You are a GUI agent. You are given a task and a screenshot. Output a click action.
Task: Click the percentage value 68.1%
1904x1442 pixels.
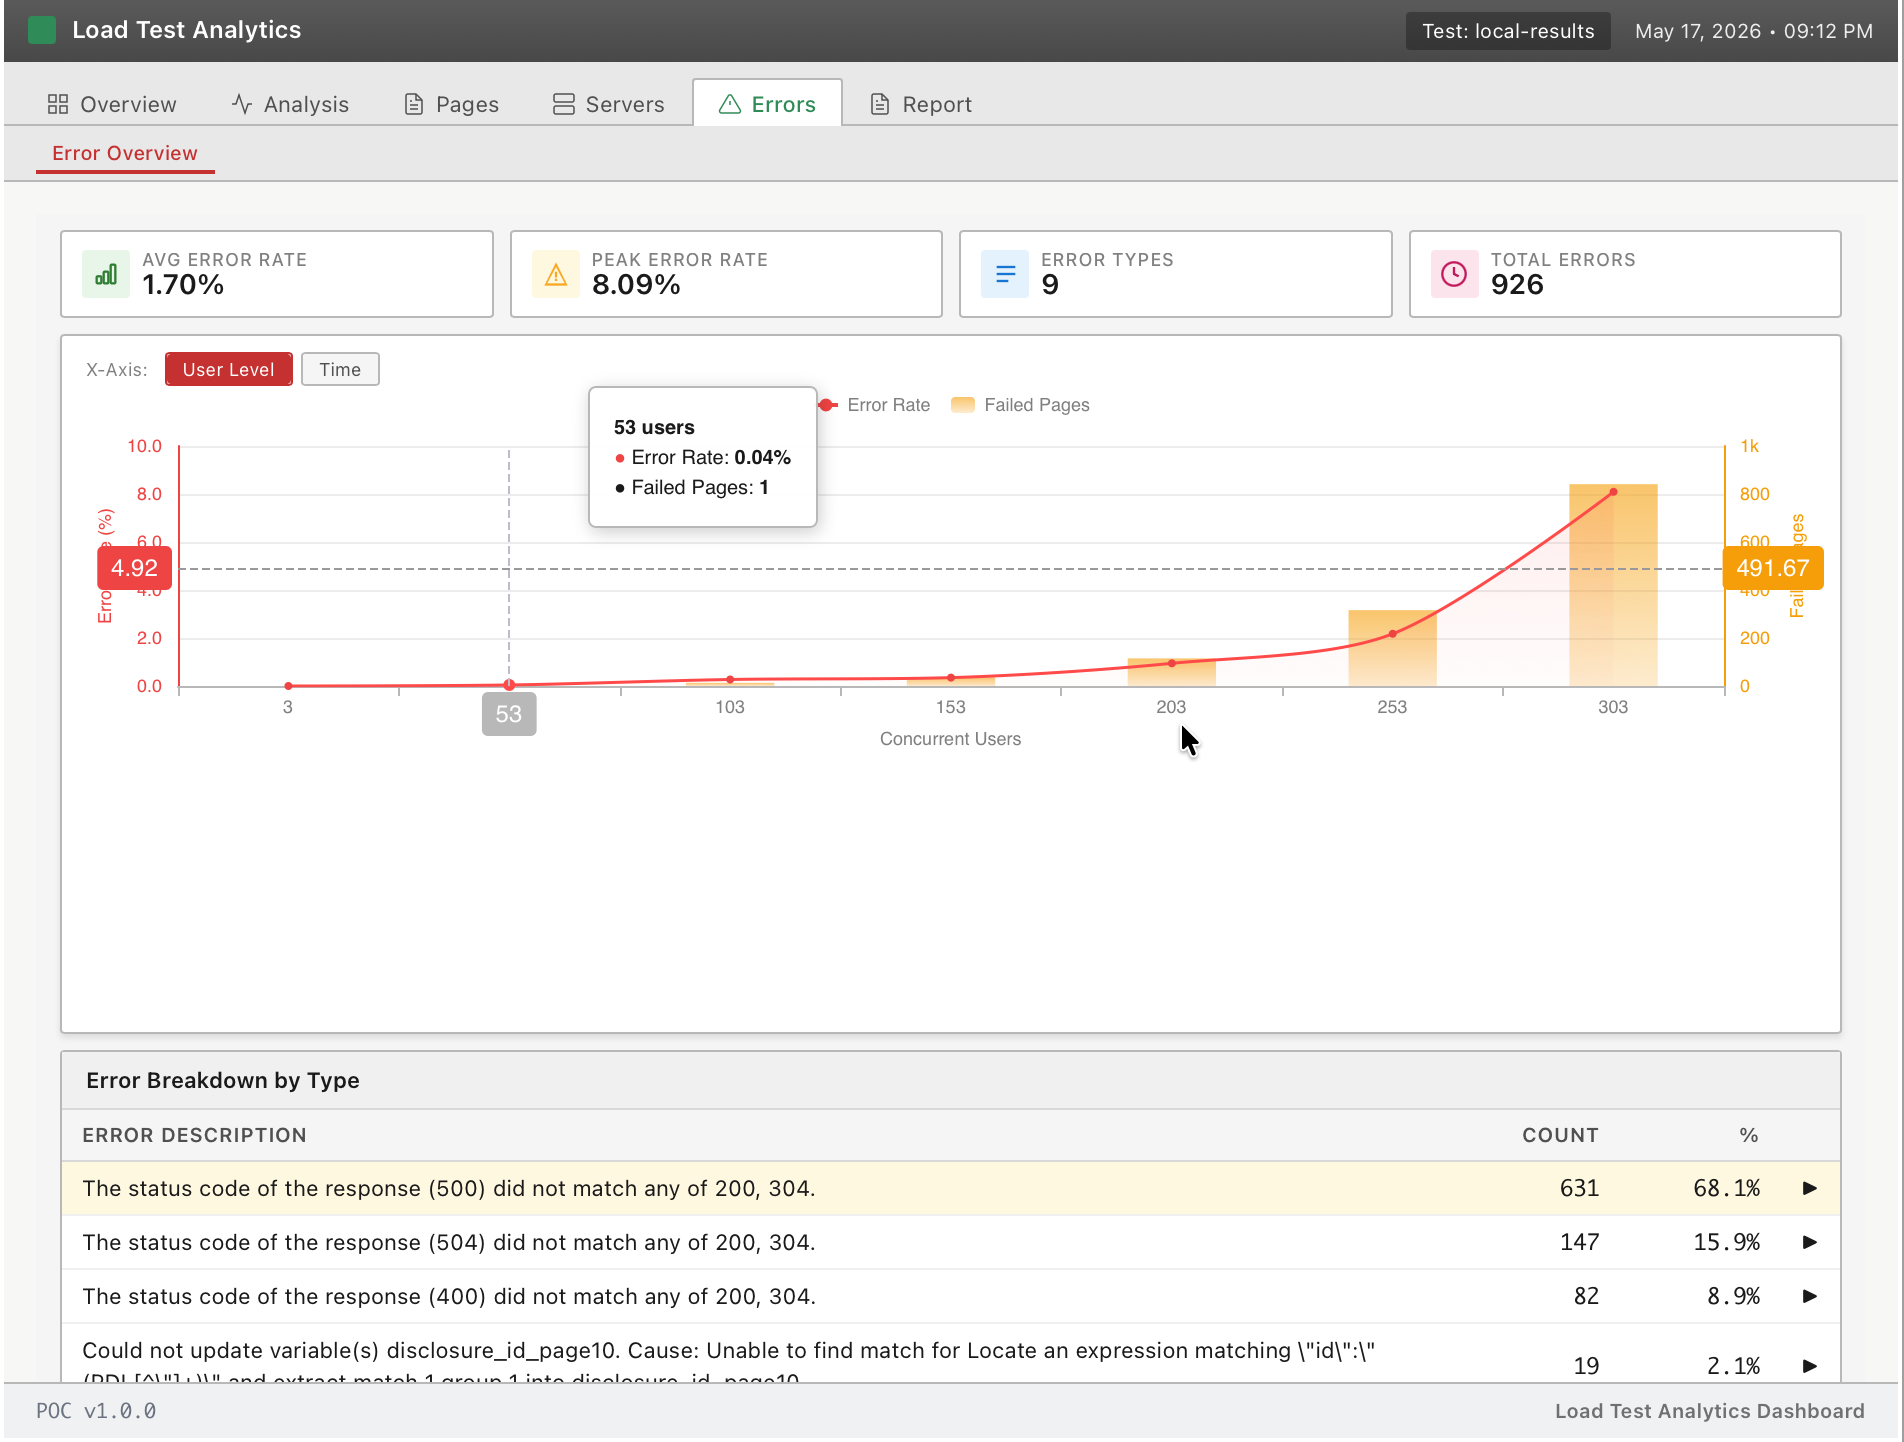click(1726, 1188)
